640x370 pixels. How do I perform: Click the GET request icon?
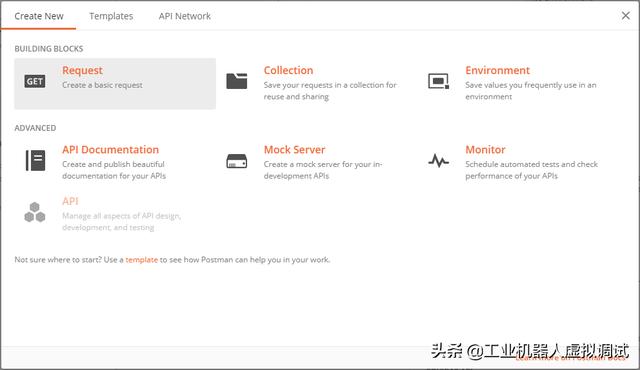point(35,82)
